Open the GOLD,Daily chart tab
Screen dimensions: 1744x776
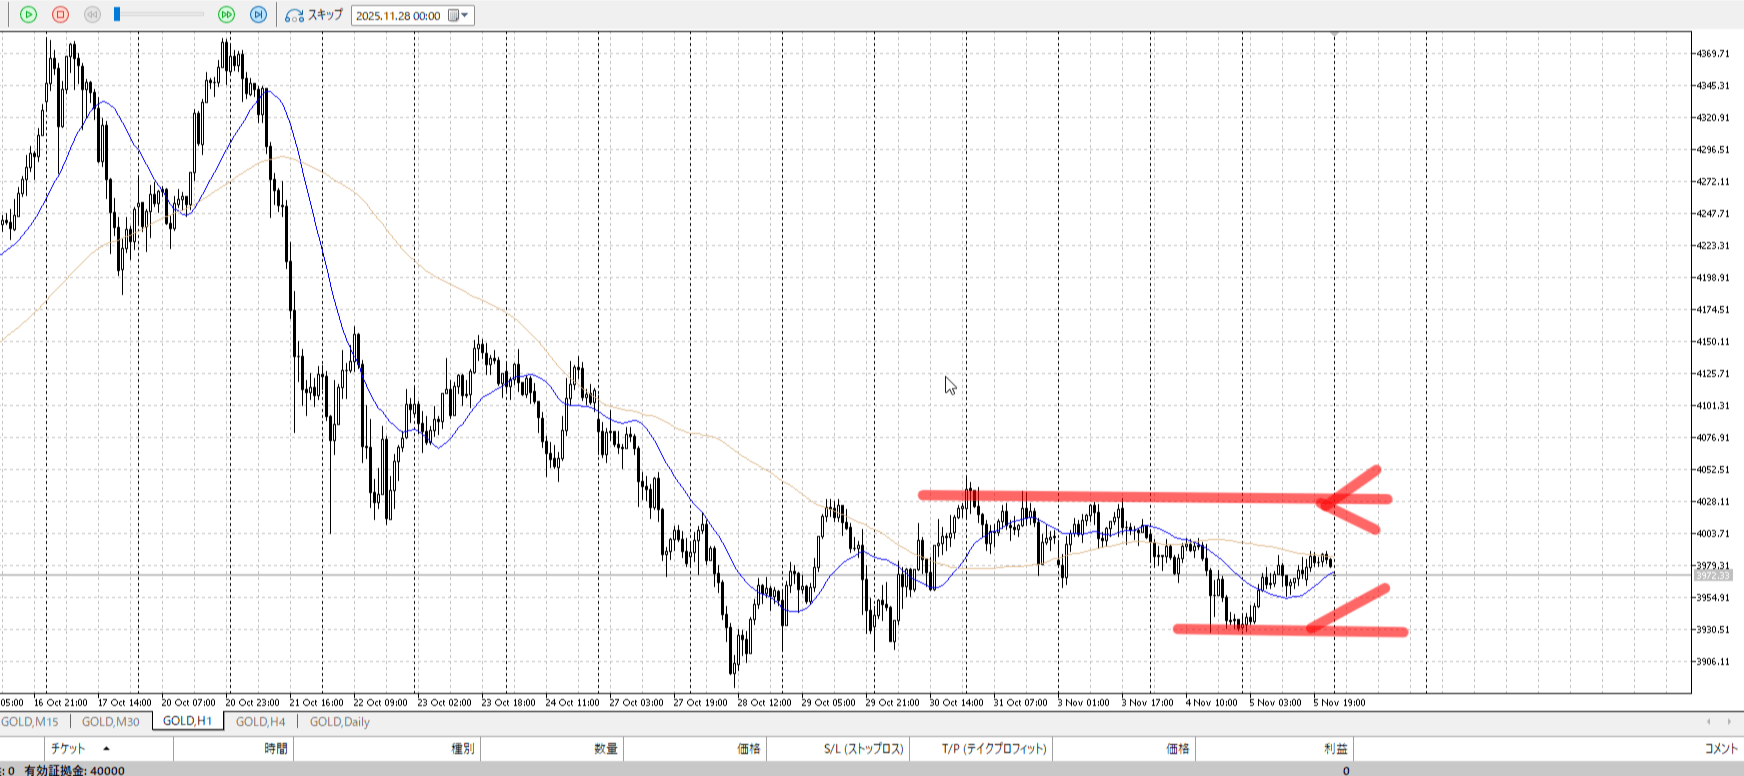click(339, 721)
